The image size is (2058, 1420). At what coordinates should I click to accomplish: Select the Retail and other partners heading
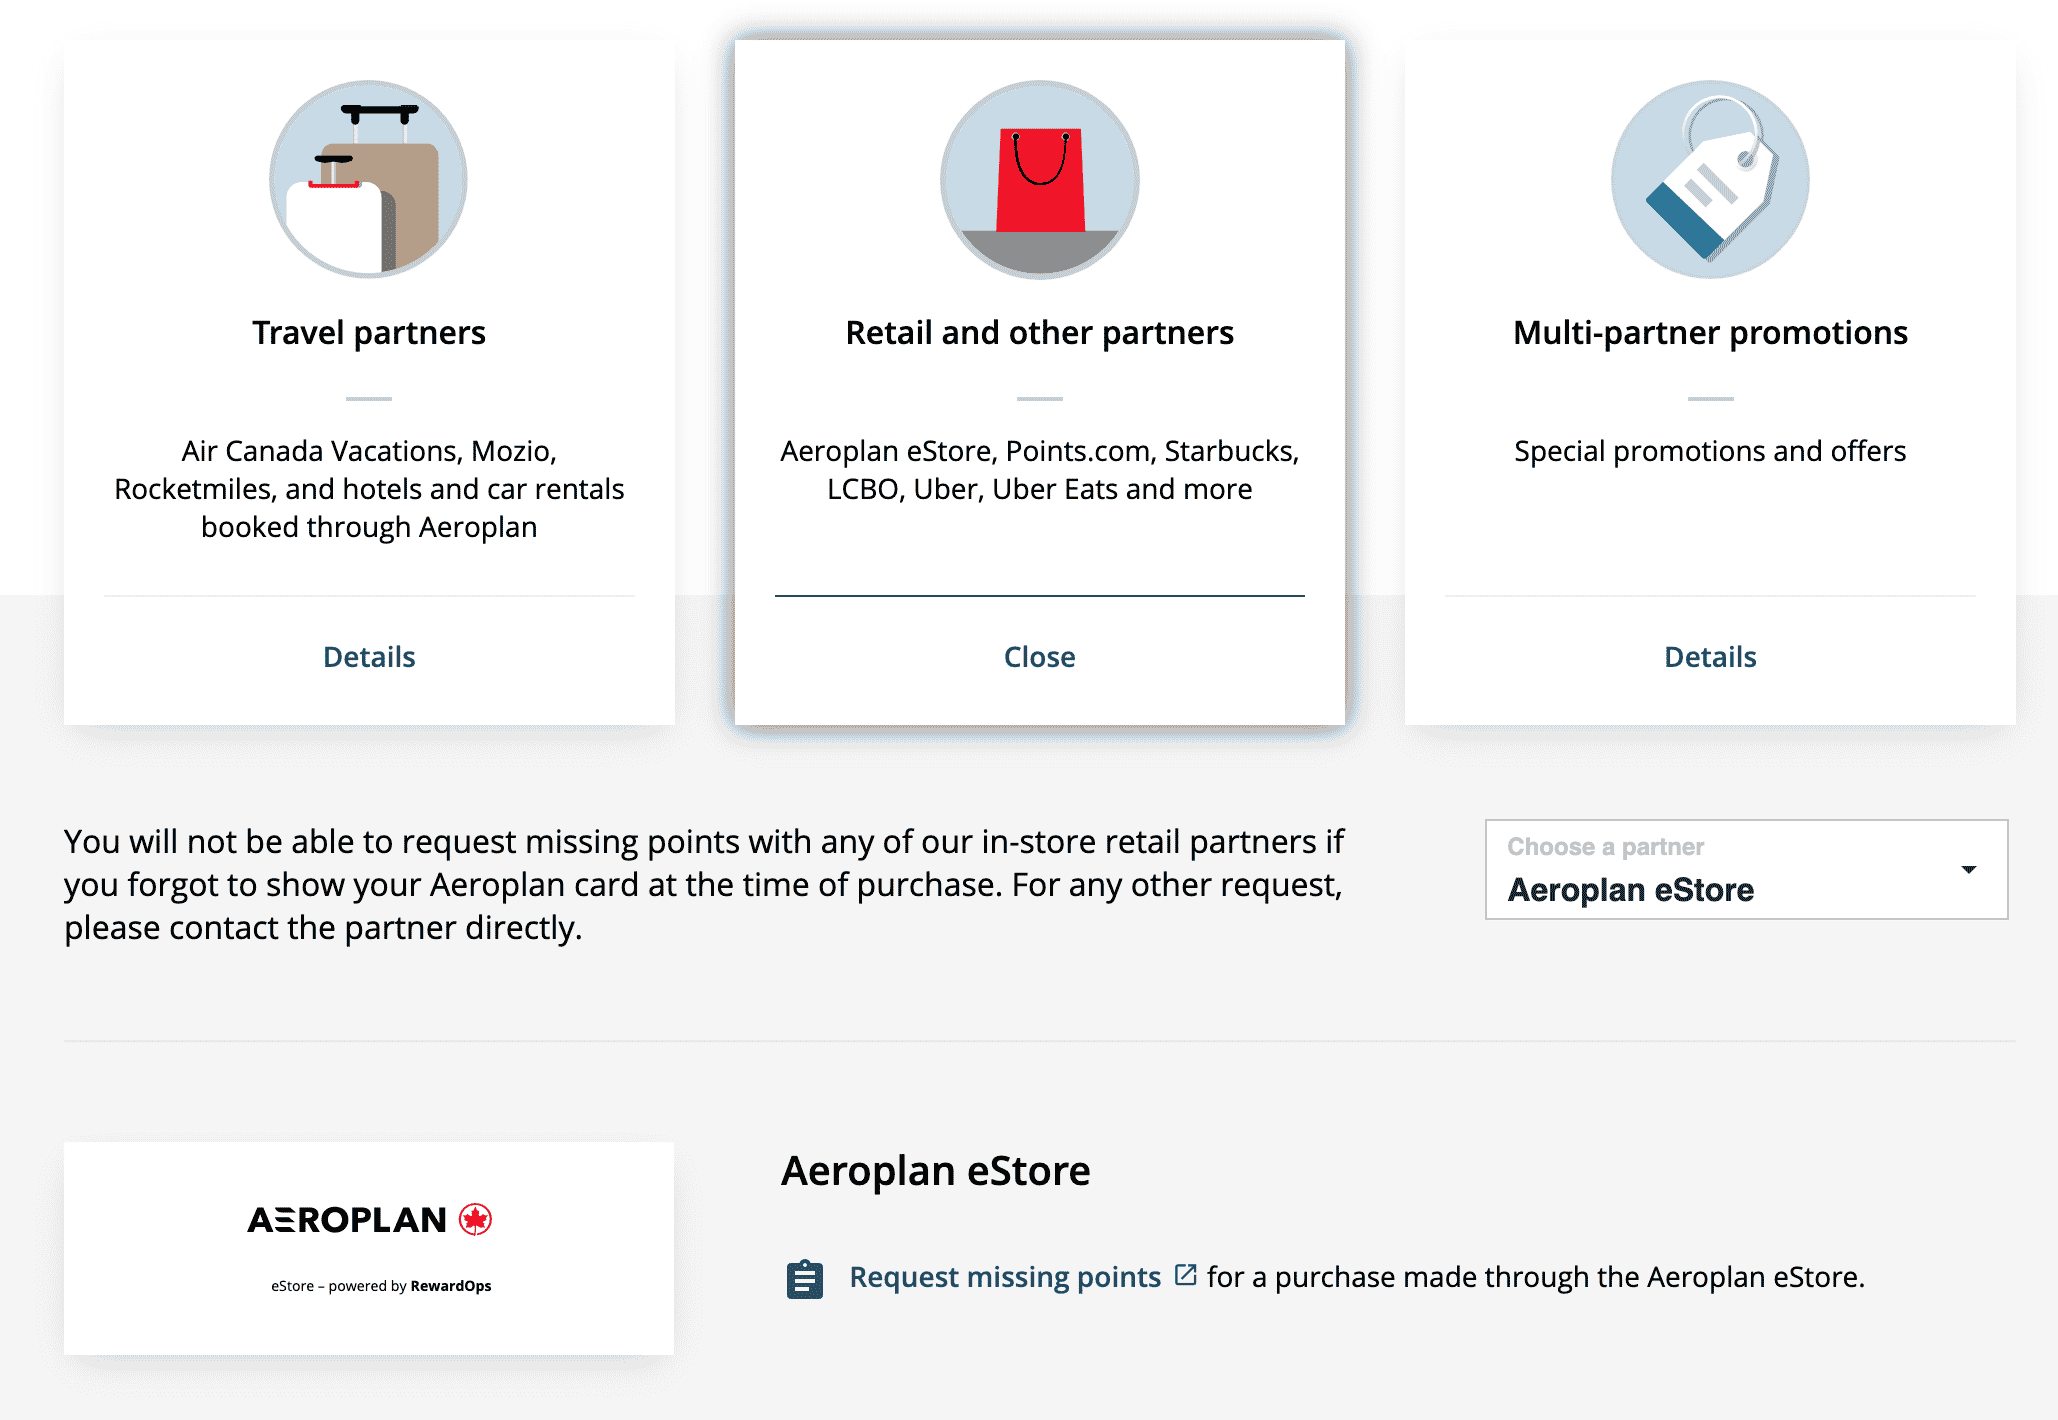[x=1040, y=333]
